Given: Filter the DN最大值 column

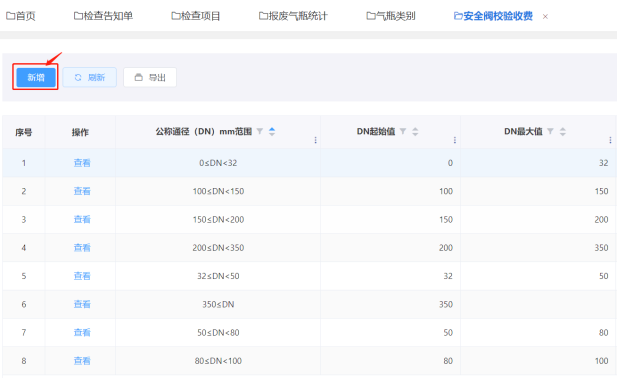Looking at the screenshot, I should tap(550, 131).
